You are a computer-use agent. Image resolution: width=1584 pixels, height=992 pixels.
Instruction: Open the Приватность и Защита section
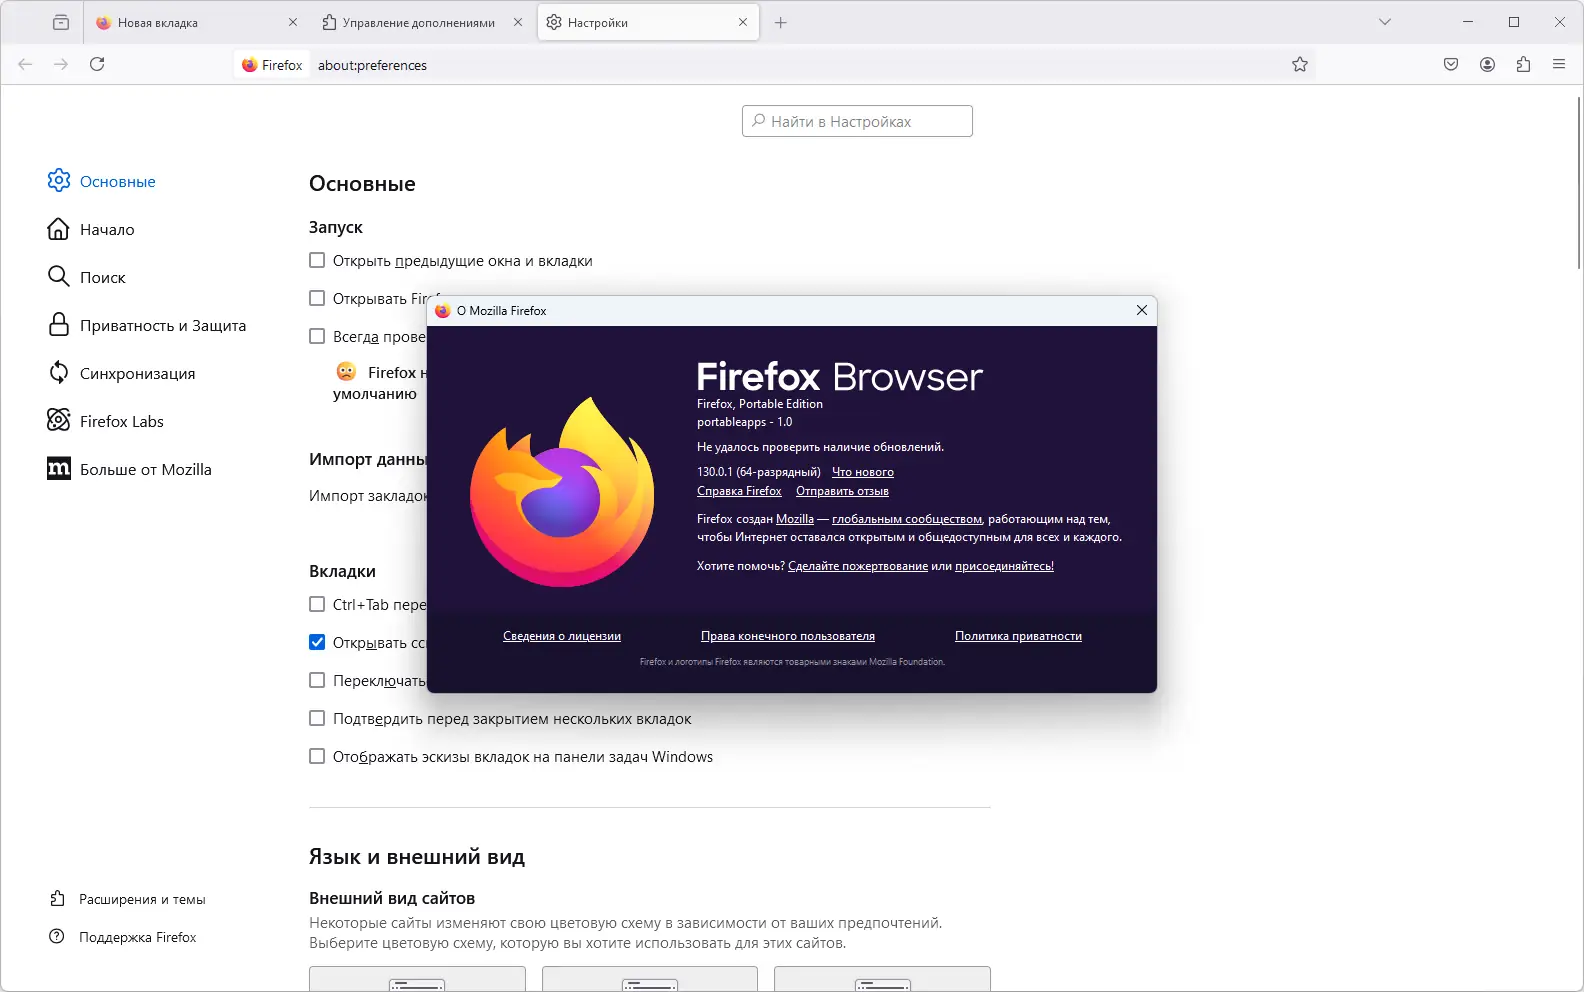pyautogui.click(x=162, y=326)
